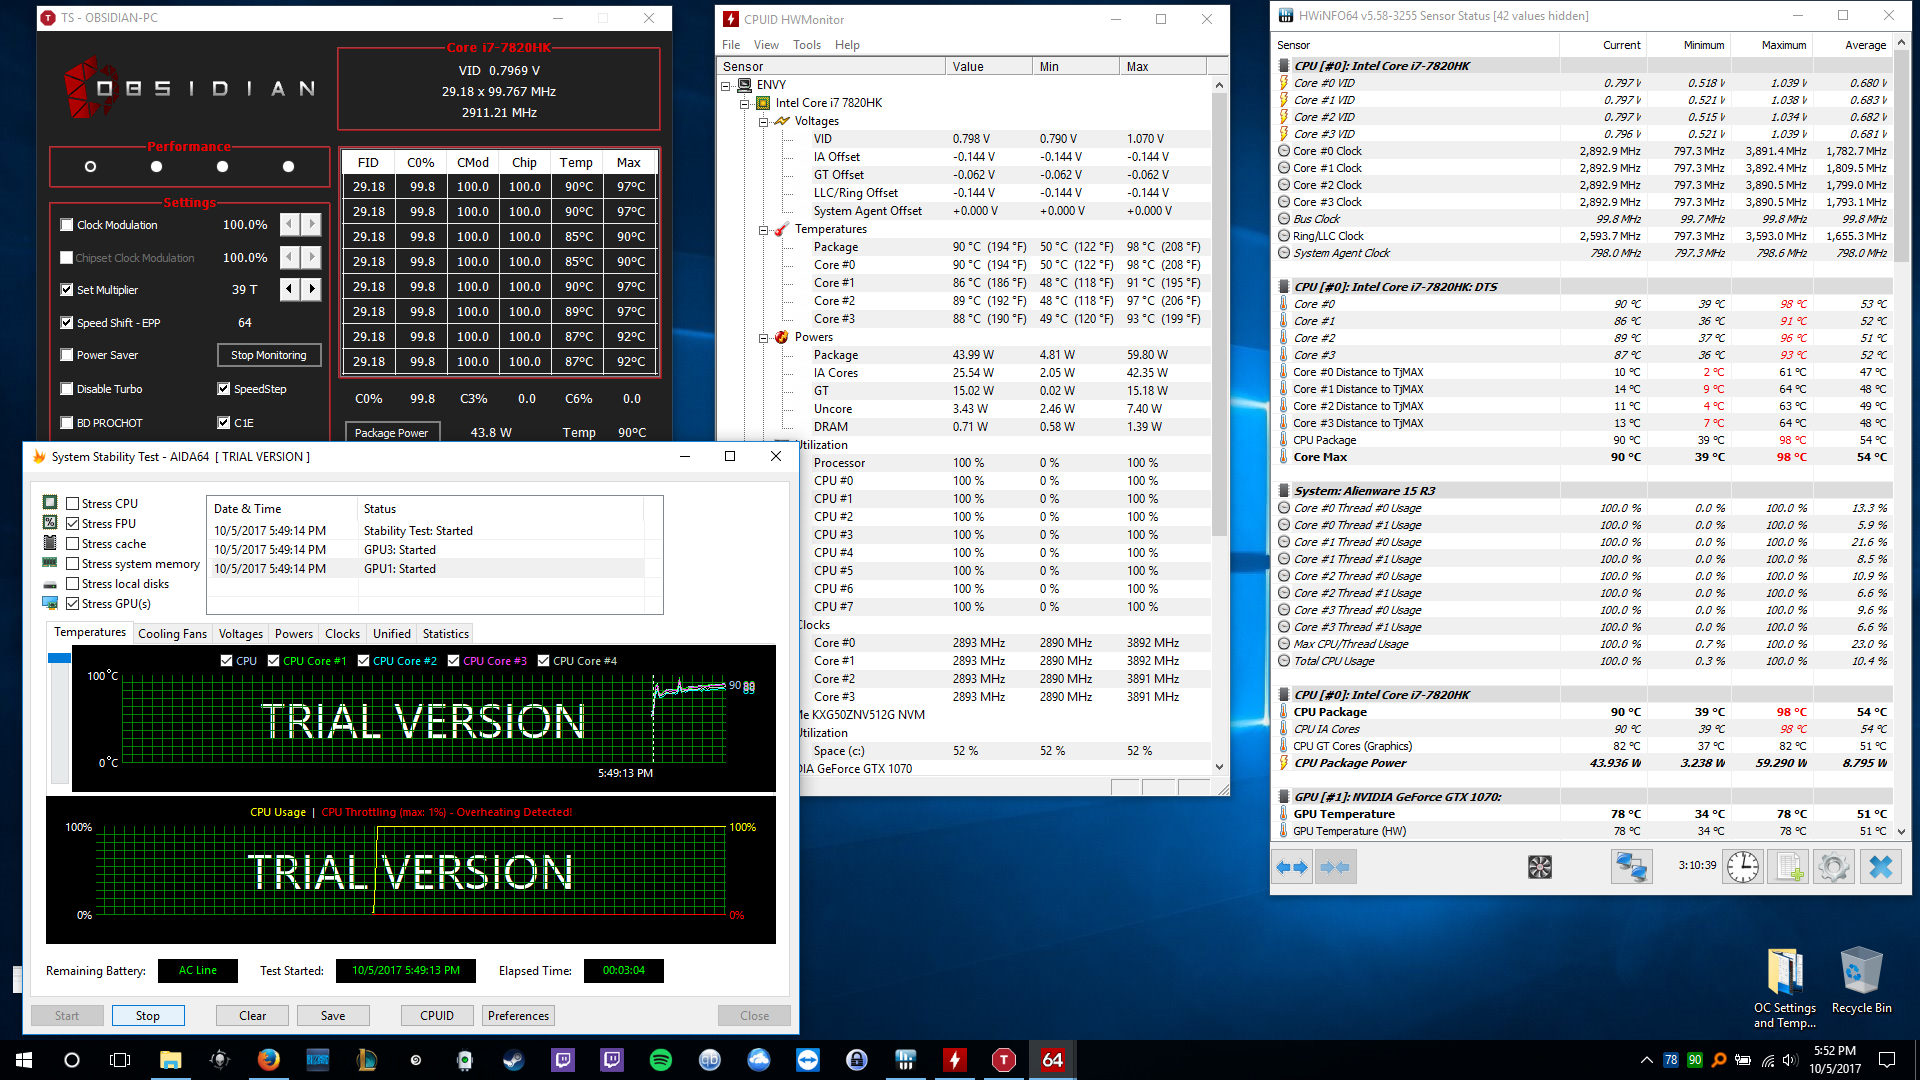Open File menu in HWMonitor
The height and width of the screenshot is (1080, 1920).
point(731,45)
